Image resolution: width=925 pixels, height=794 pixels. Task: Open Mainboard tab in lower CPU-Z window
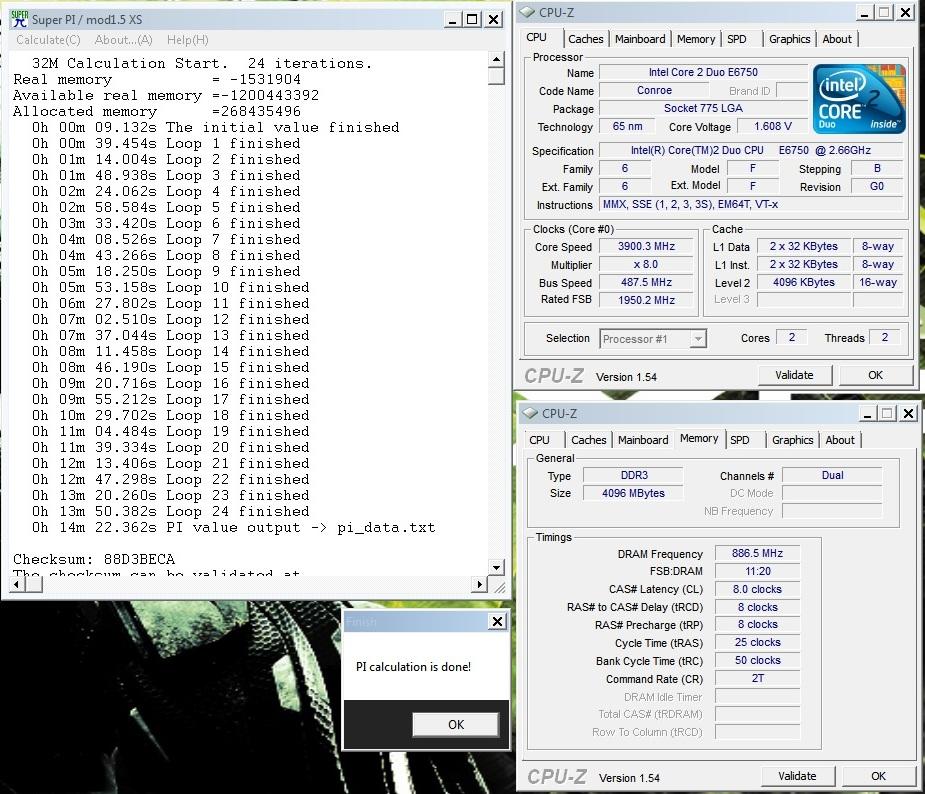point(643,440)
